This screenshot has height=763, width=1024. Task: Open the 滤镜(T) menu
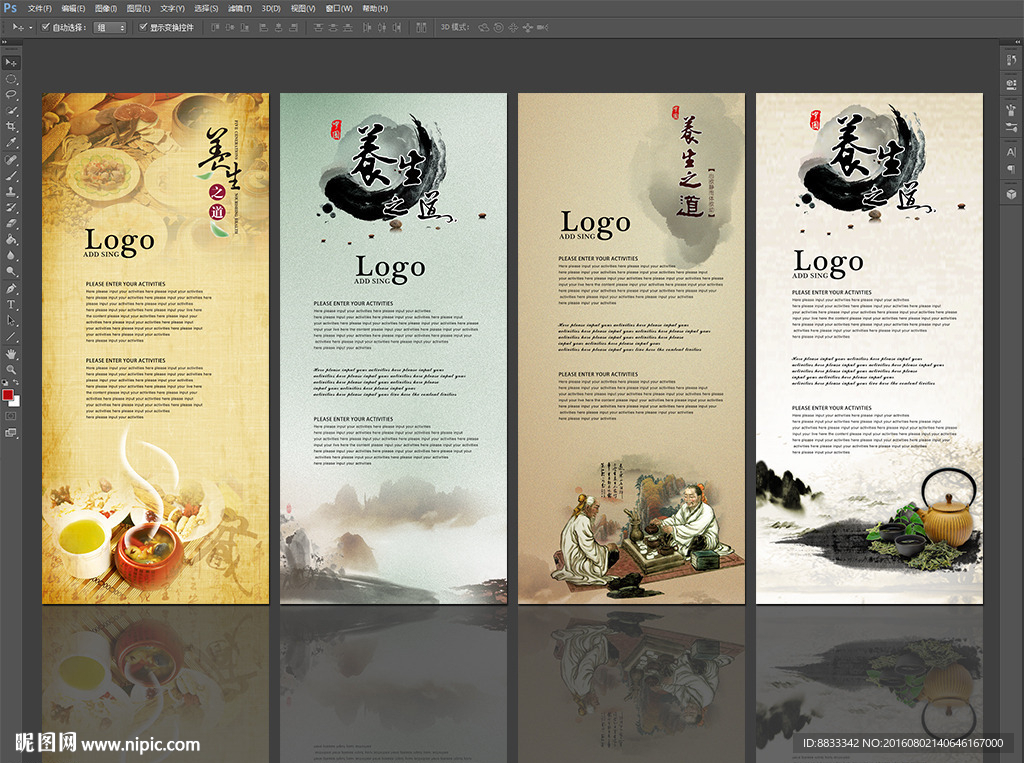(239, 8)
